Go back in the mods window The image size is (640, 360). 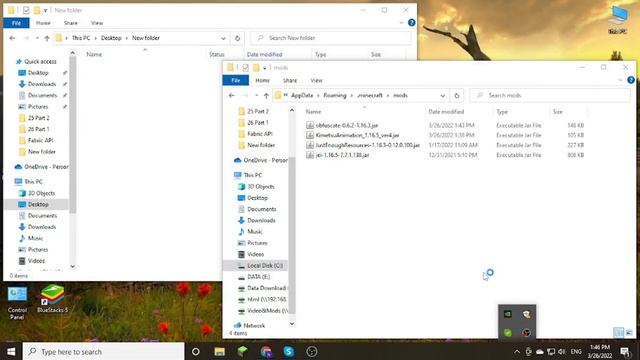point(231,96)
